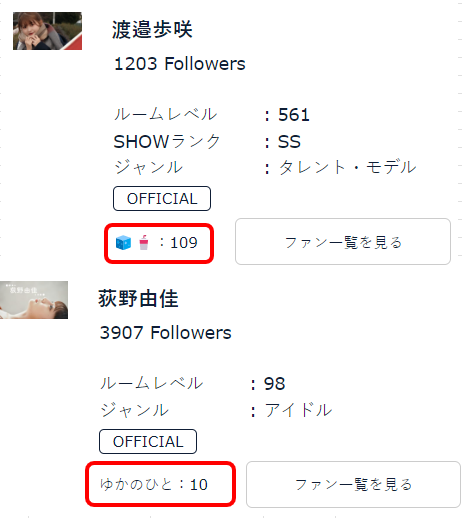
Task: Click the pink drink cup icon
Action: coord(144,242)
